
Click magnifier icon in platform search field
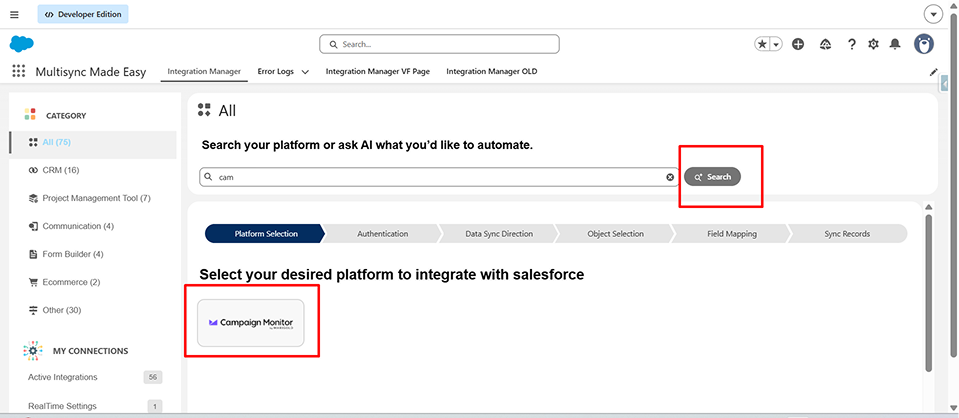208,177
